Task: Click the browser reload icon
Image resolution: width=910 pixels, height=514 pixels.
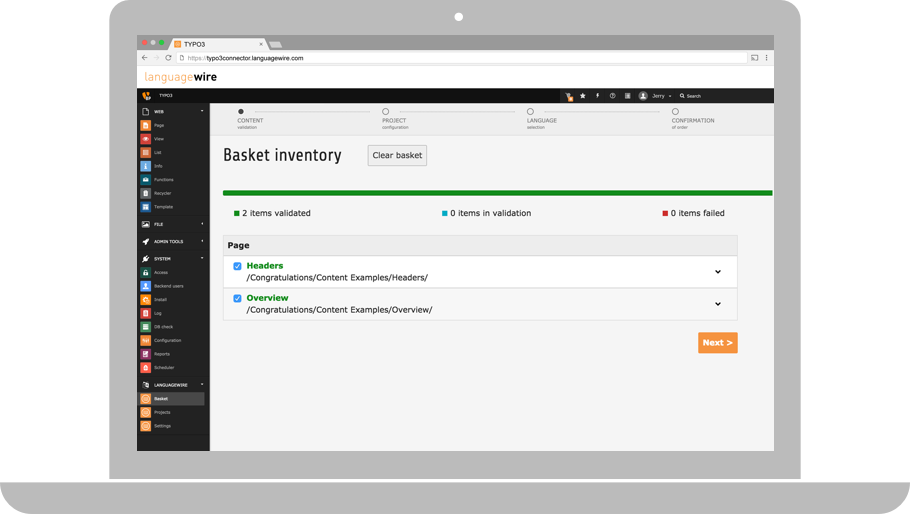Action: pos(168,58)
